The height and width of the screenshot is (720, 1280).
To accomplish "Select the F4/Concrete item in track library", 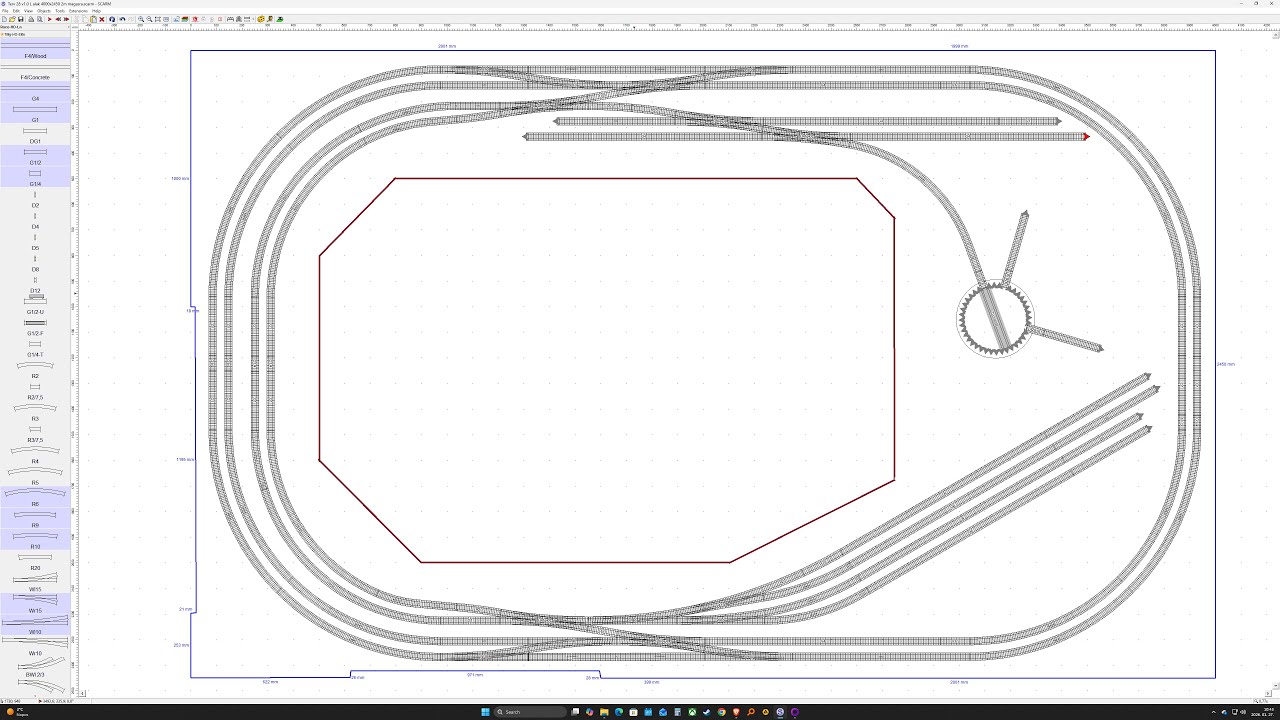I will [x=35, y=77].
